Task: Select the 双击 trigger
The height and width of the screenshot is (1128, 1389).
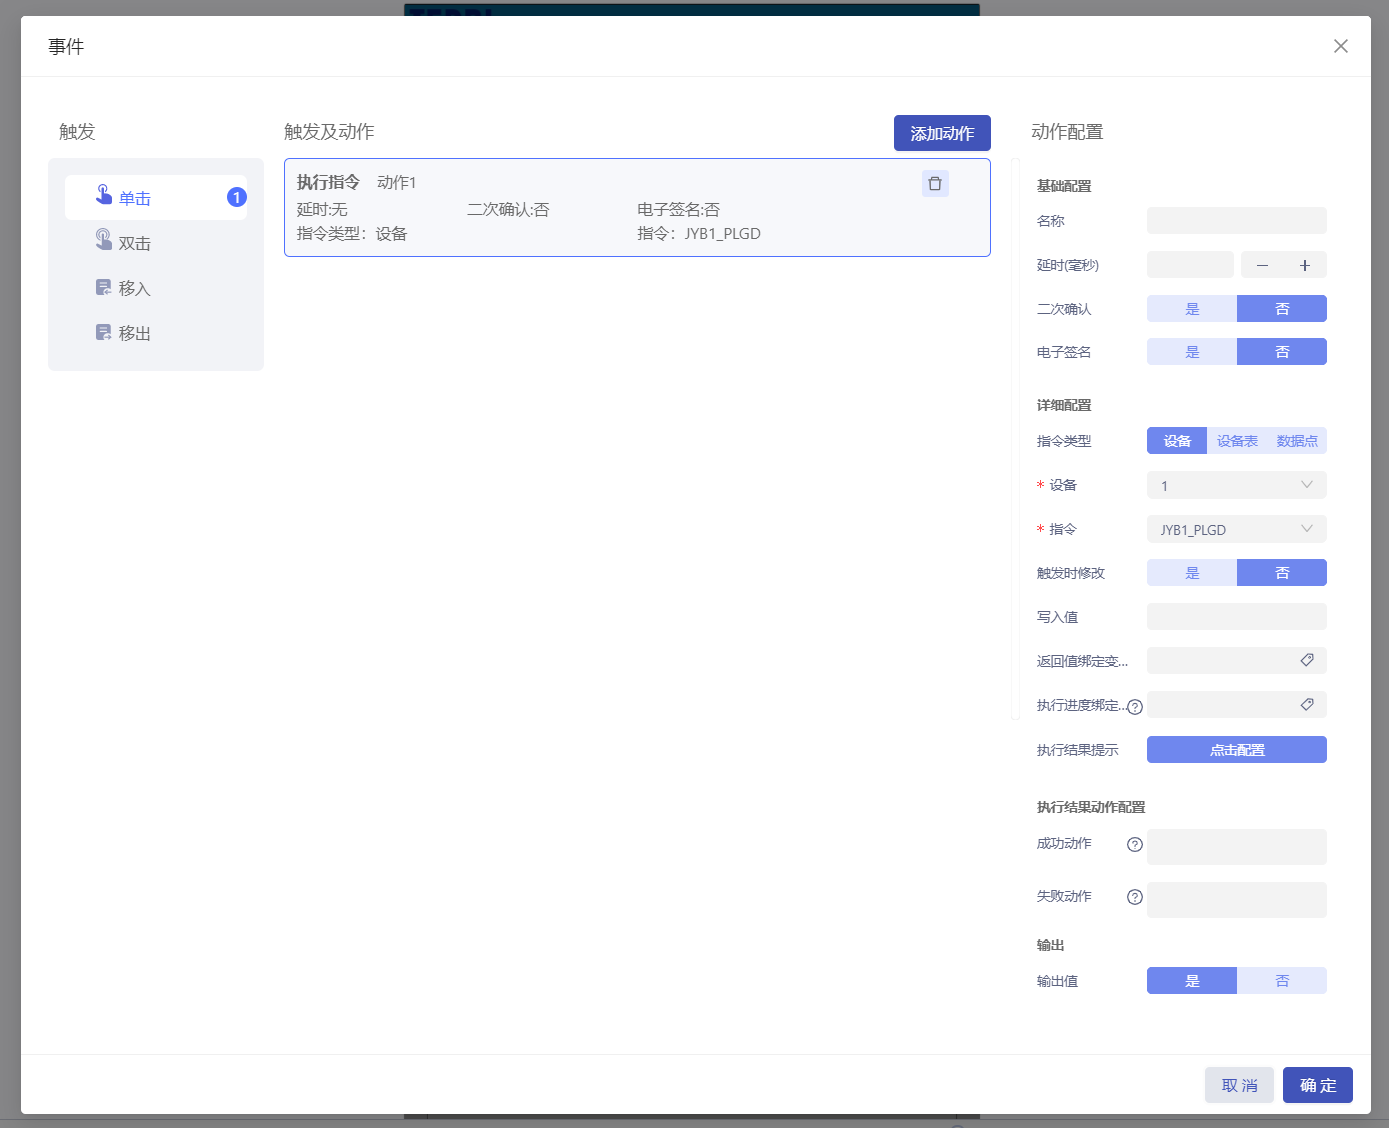Action: [x=134, y=243]
